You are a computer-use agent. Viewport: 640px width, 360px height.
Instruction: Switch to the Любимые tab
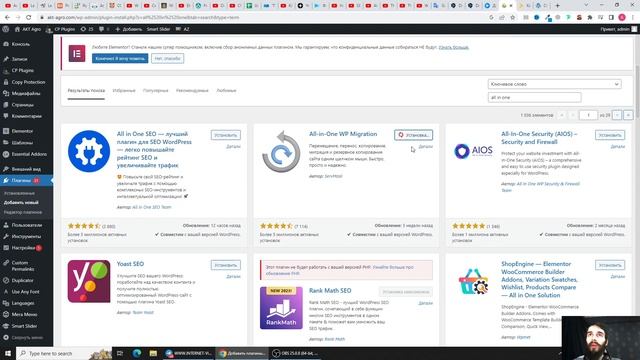(x=227, y=91)
